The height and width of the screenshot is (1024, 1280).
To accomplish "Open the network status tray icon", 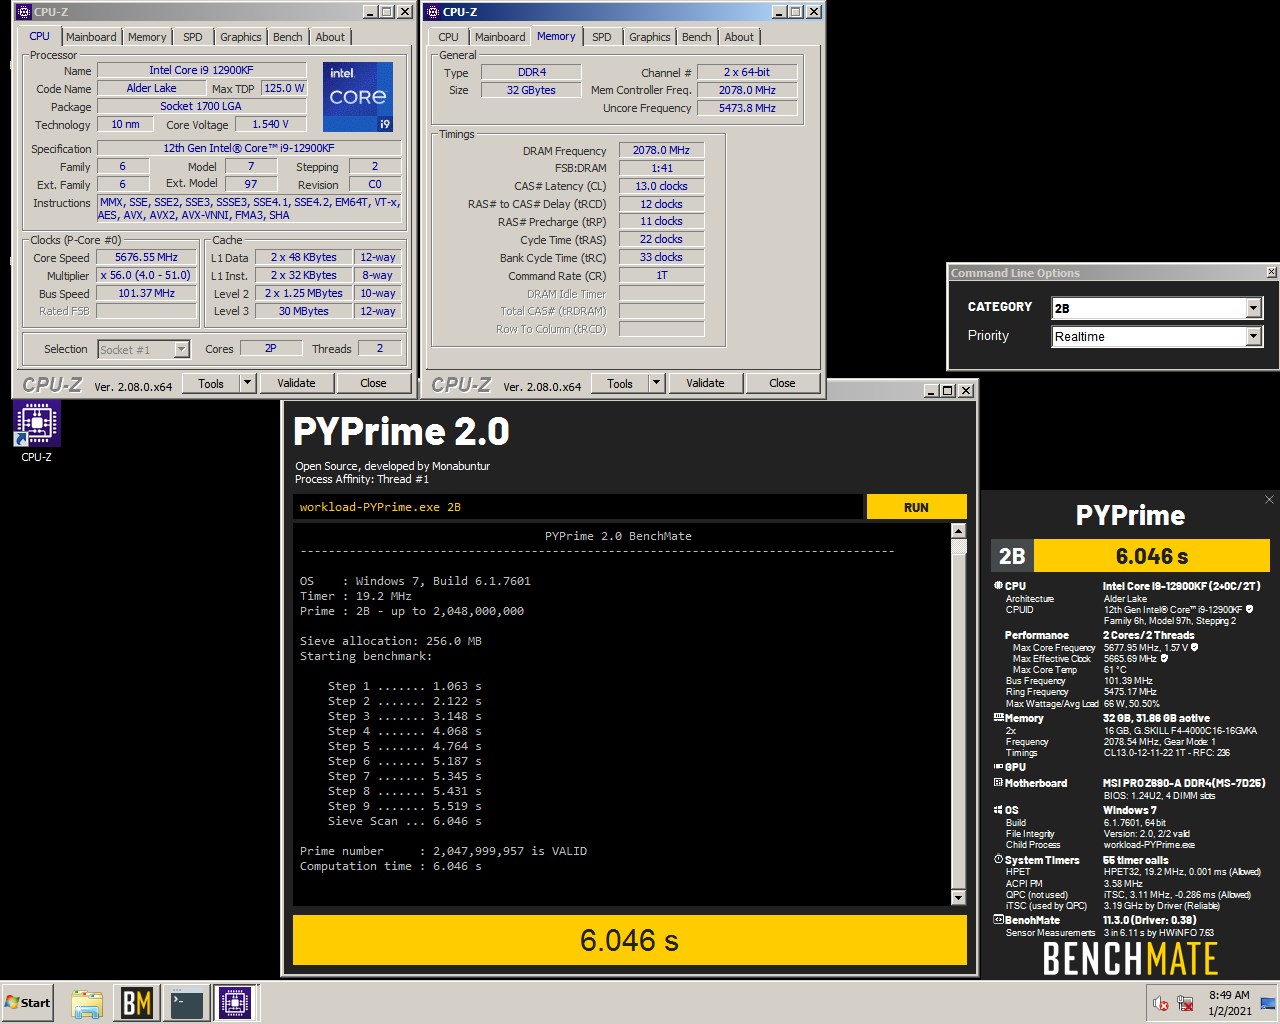I will (1185, 1003).
